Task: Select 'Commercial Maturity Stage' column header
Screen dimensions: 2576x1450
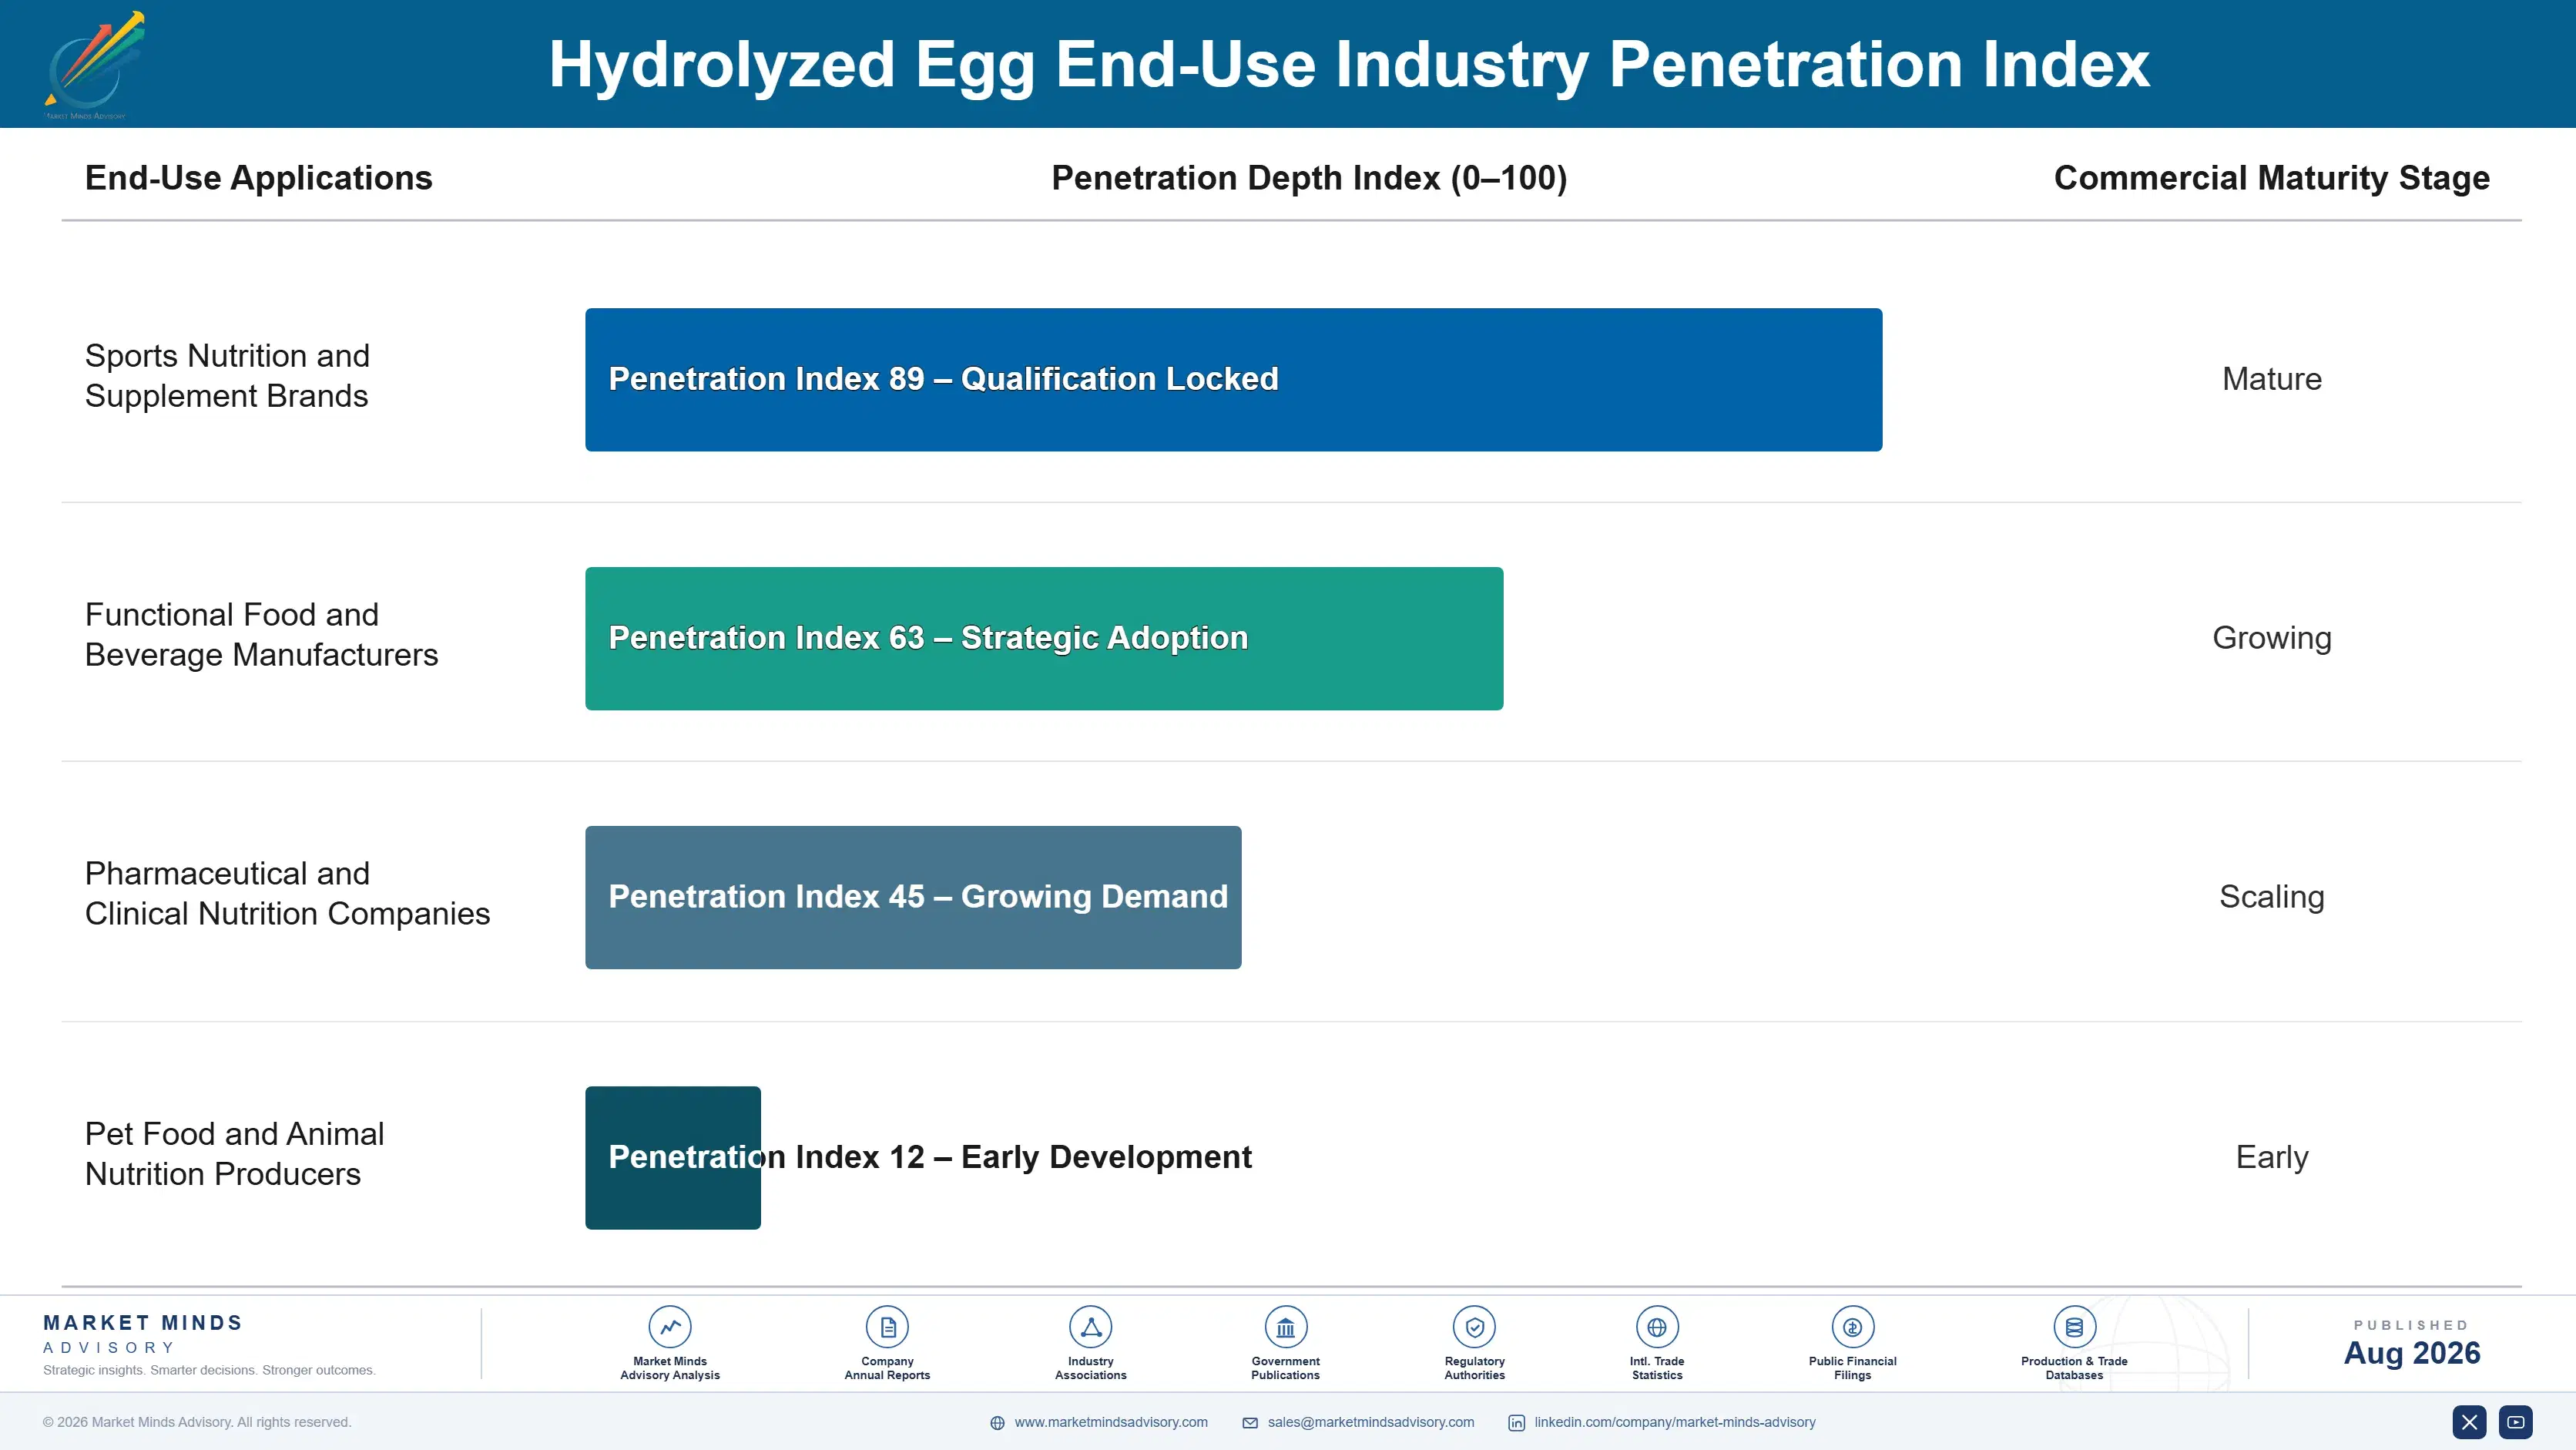Action: click(x=2271, y=178)
